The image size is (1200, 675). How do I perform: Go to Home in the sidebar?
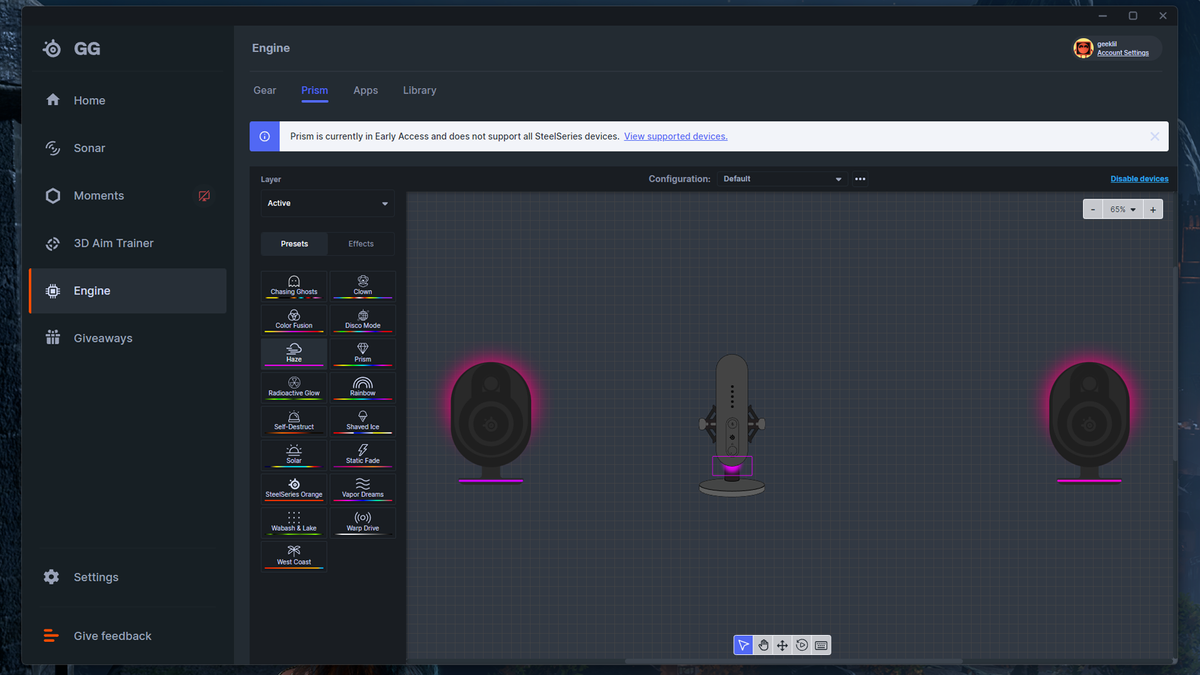pos(128,100)
